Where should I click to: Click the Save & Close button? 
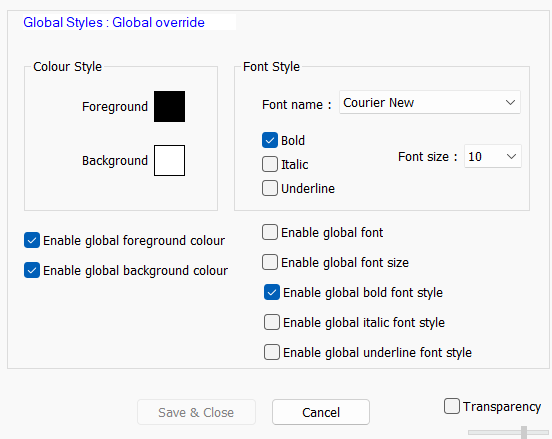pos(196,412)
